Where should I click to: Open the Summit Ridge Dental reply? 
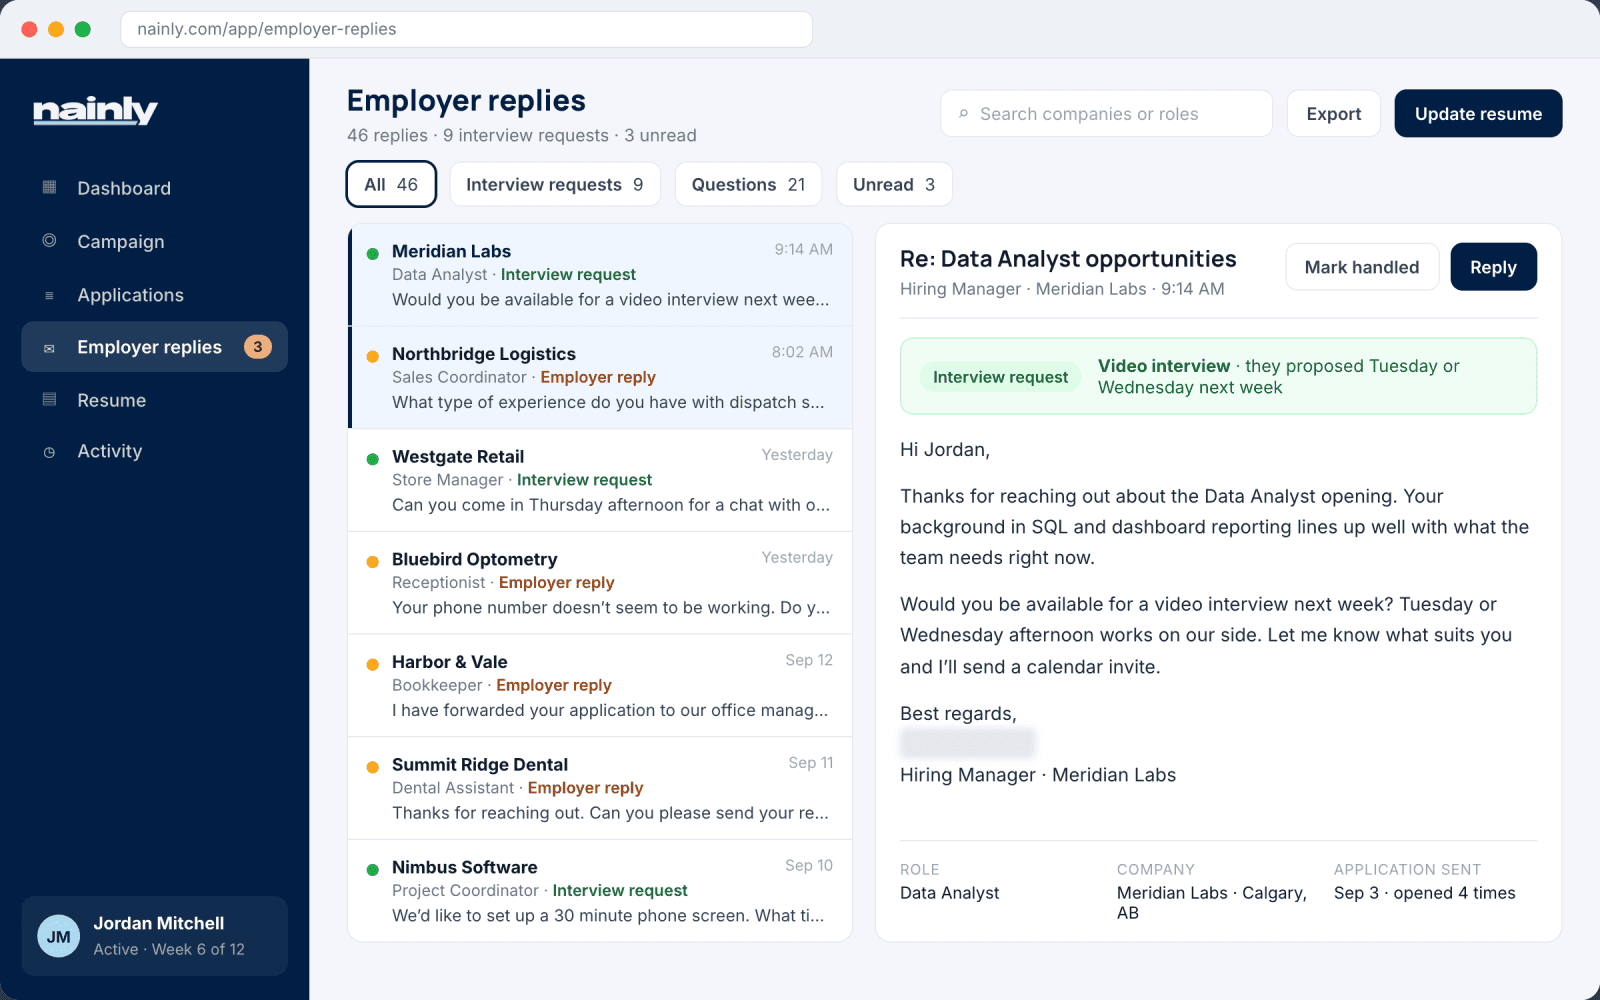(600, 788)
